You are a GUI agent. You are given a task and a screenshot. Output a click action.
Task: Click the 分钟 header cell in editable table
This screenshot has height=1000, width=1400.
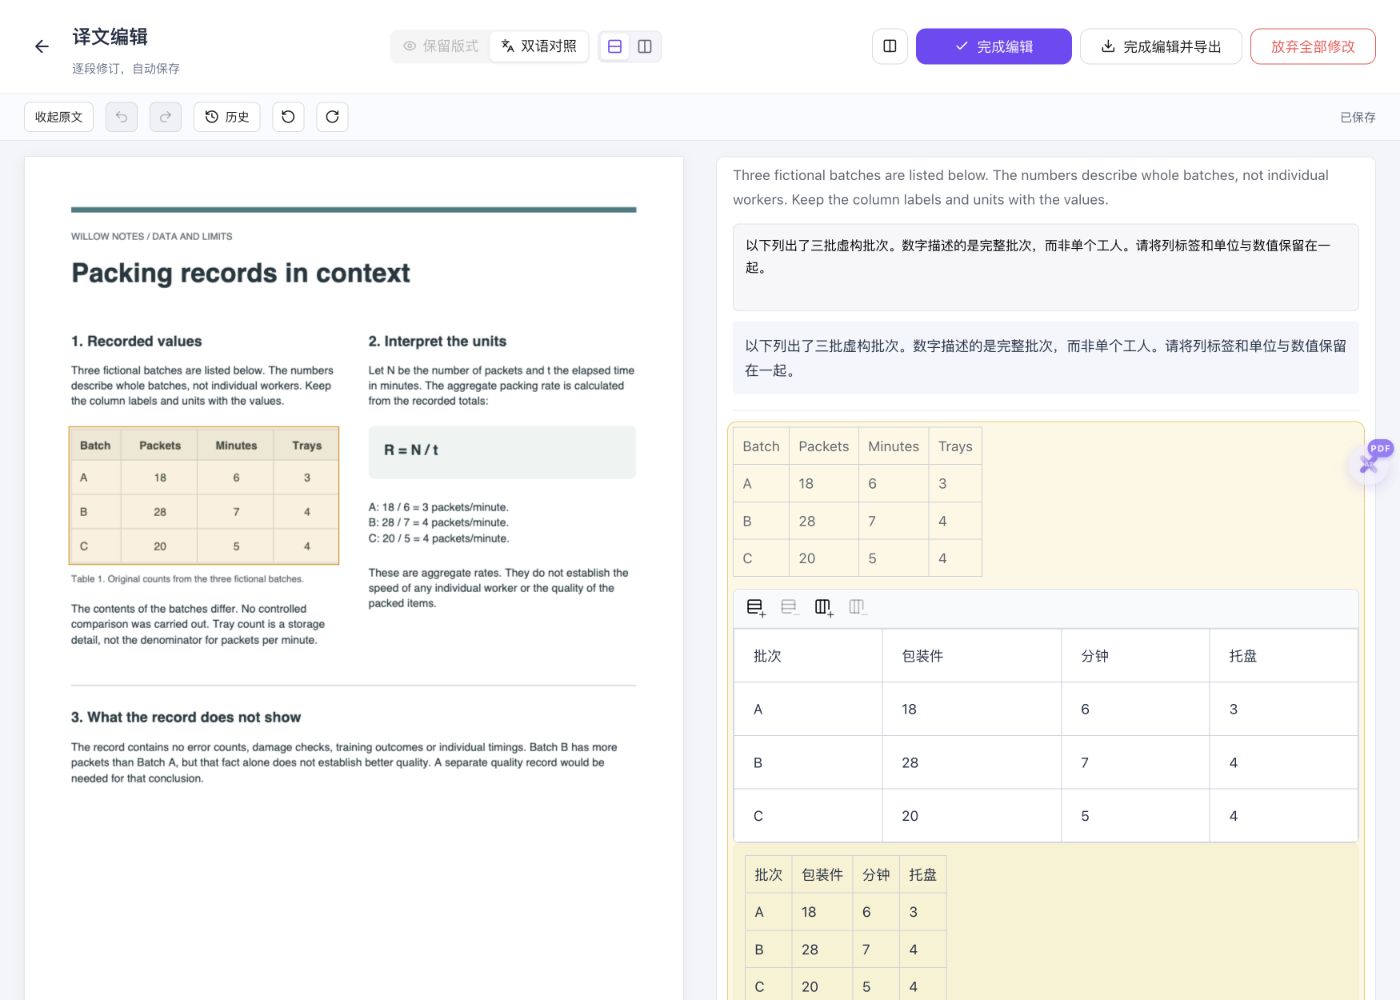coord(1135,656)
